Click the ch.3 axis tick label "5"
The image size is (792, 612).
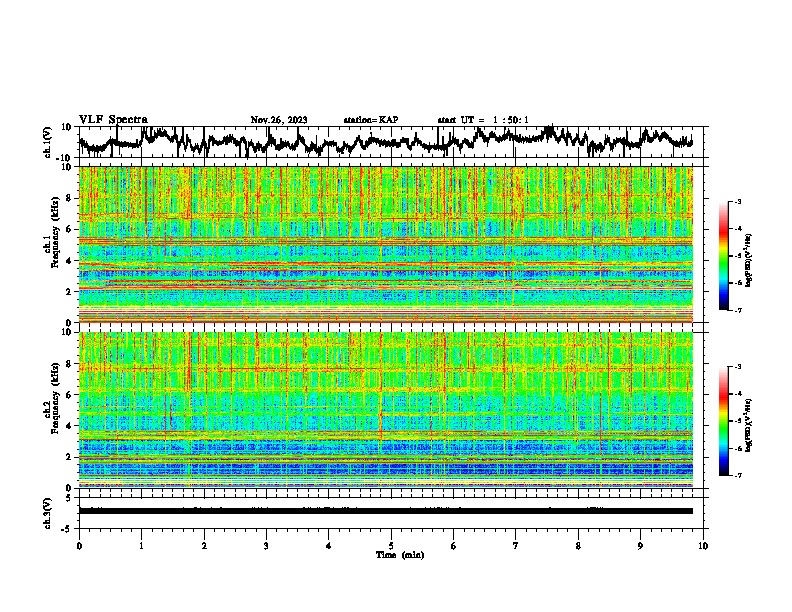[x=69, y=498]
